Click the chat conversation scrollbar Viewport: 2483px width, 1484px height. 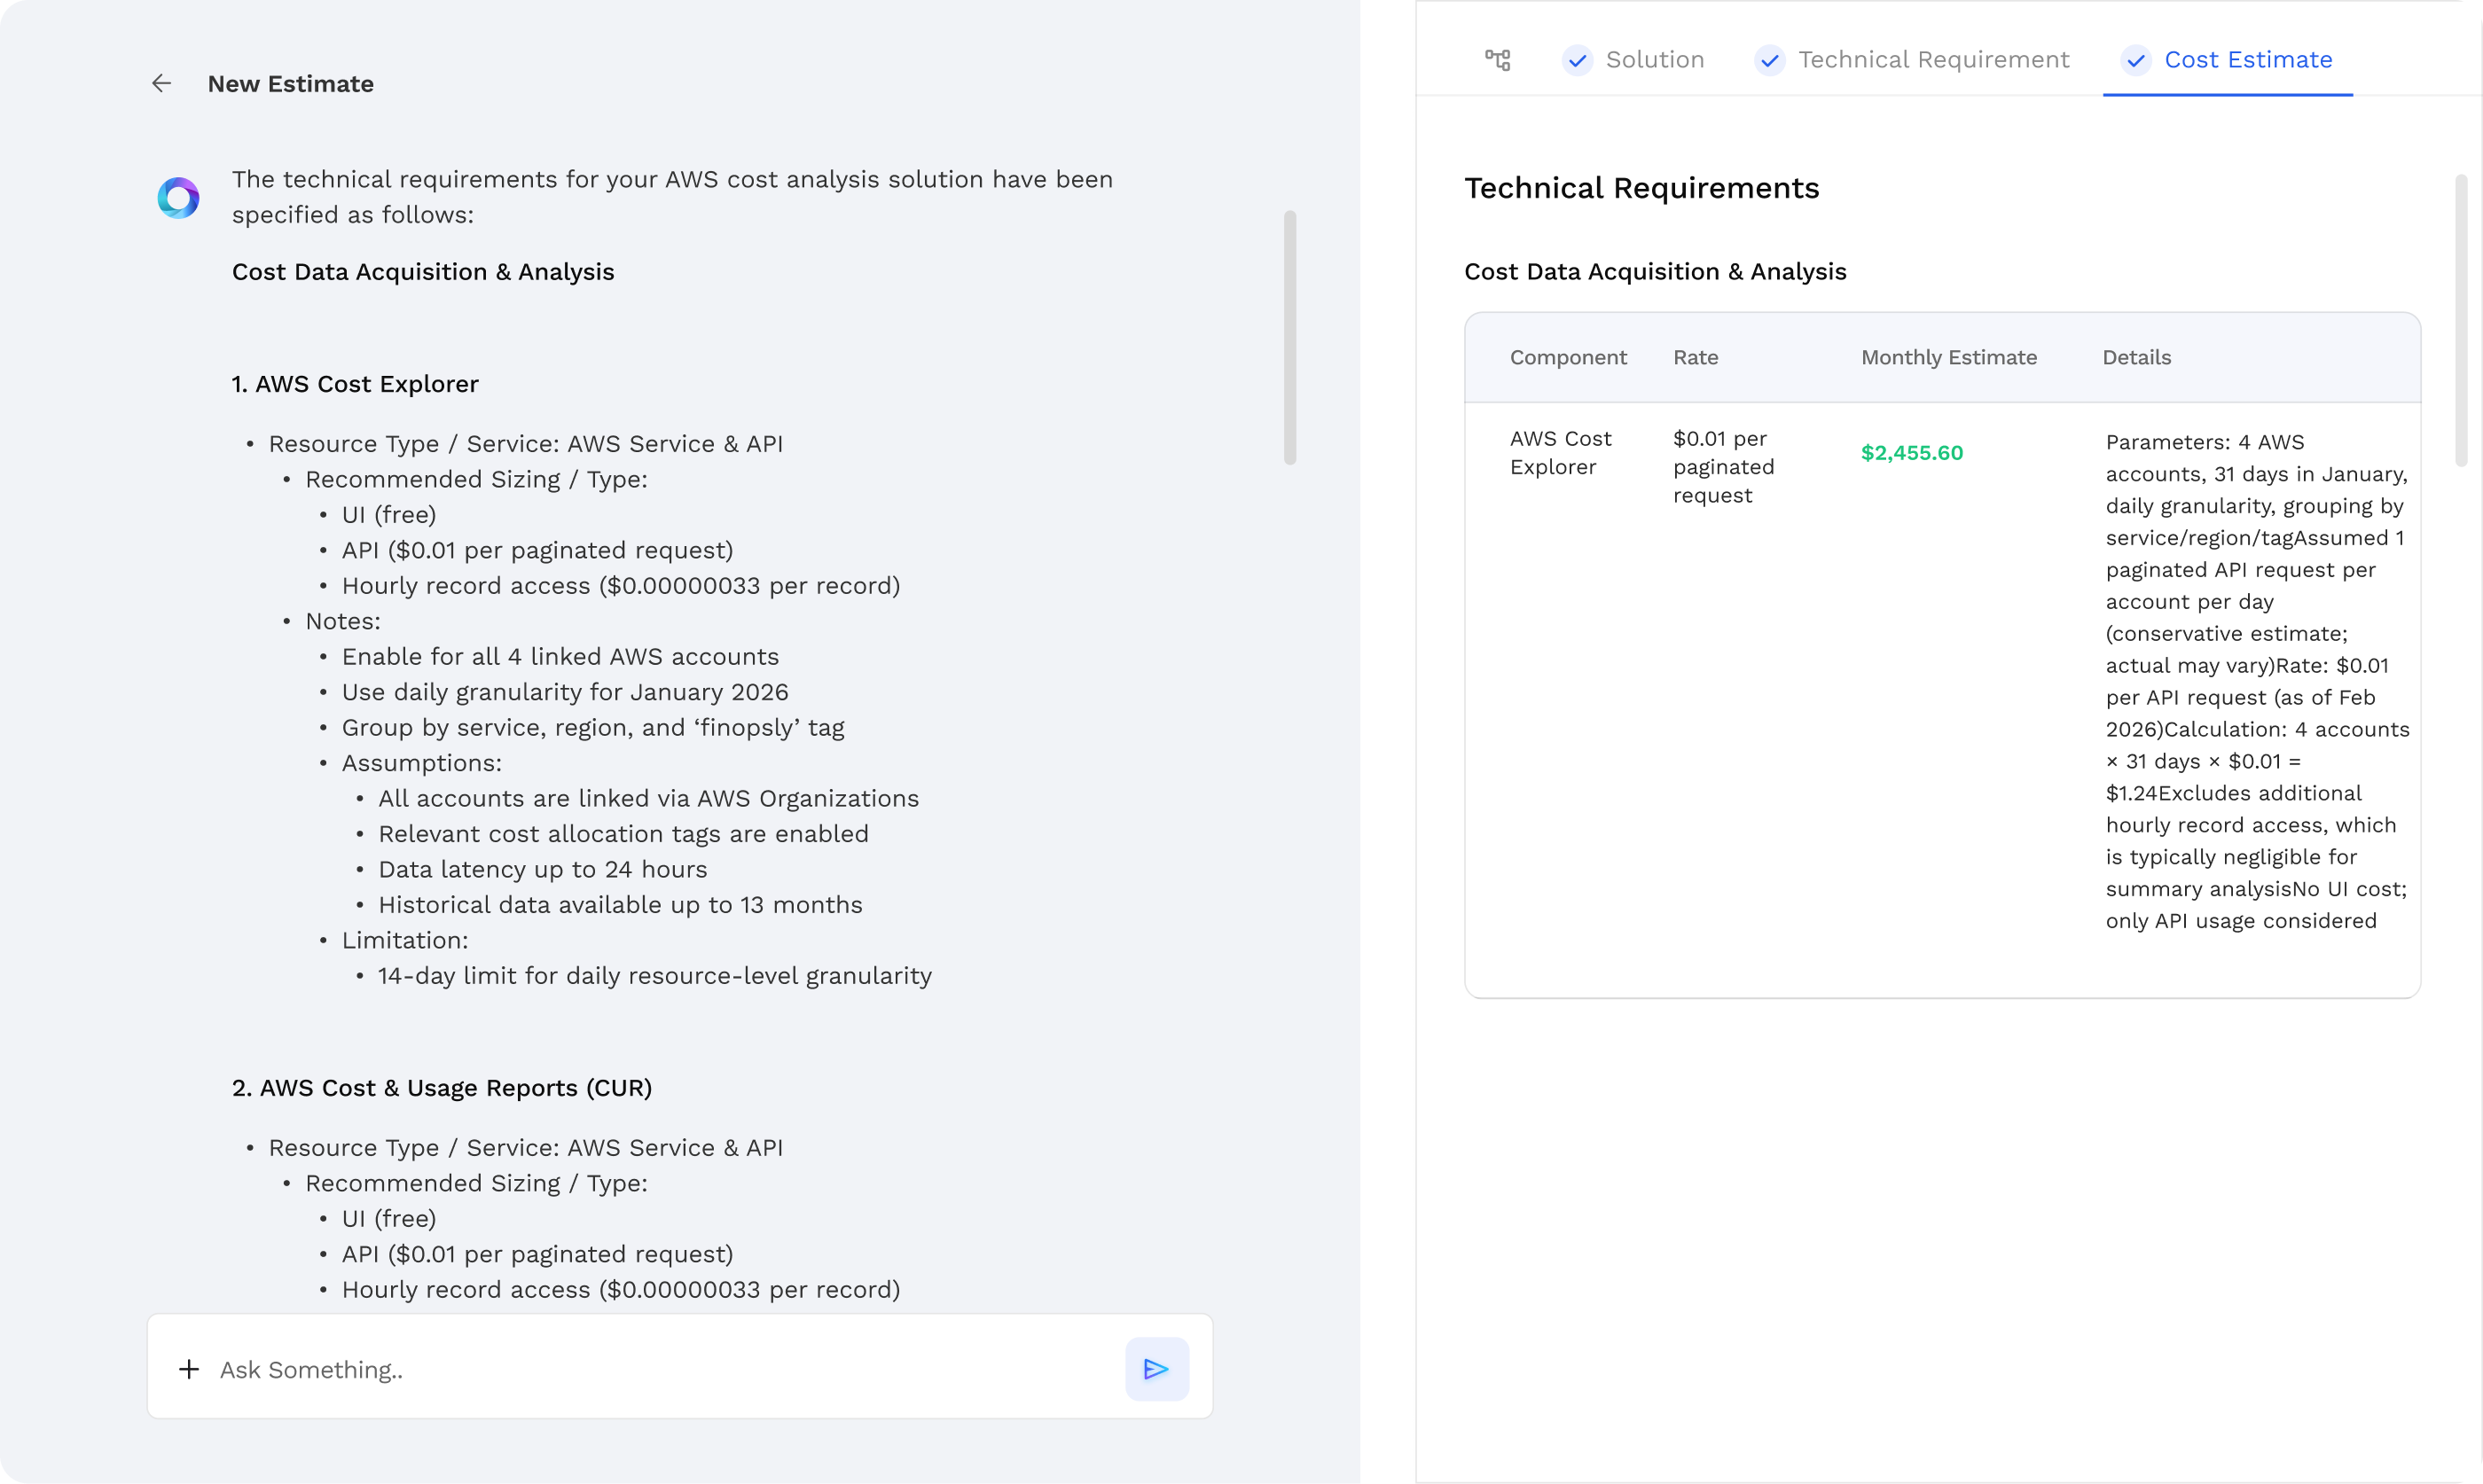(1289, 337)
